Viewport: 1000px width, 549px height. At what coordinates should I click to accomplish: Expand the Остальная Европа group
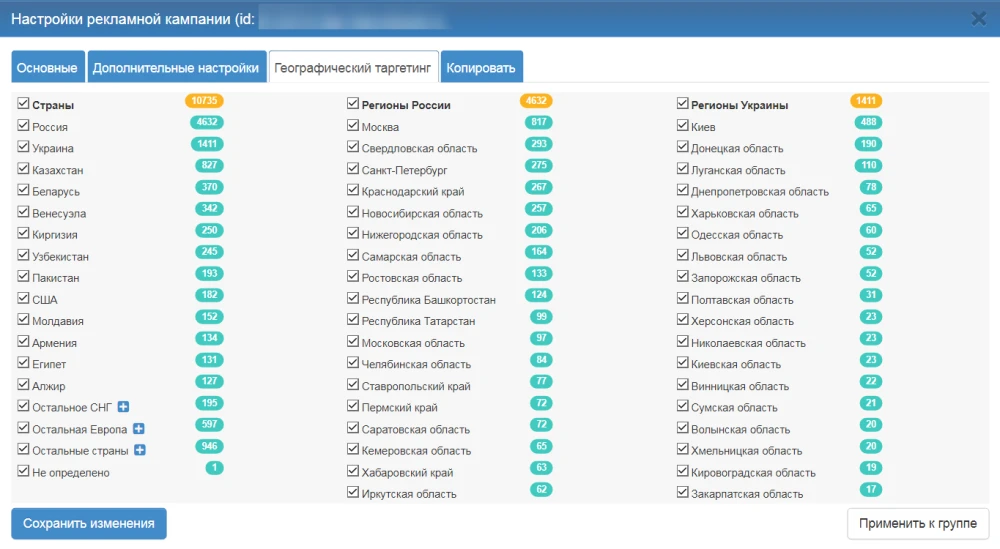[139, 428]
